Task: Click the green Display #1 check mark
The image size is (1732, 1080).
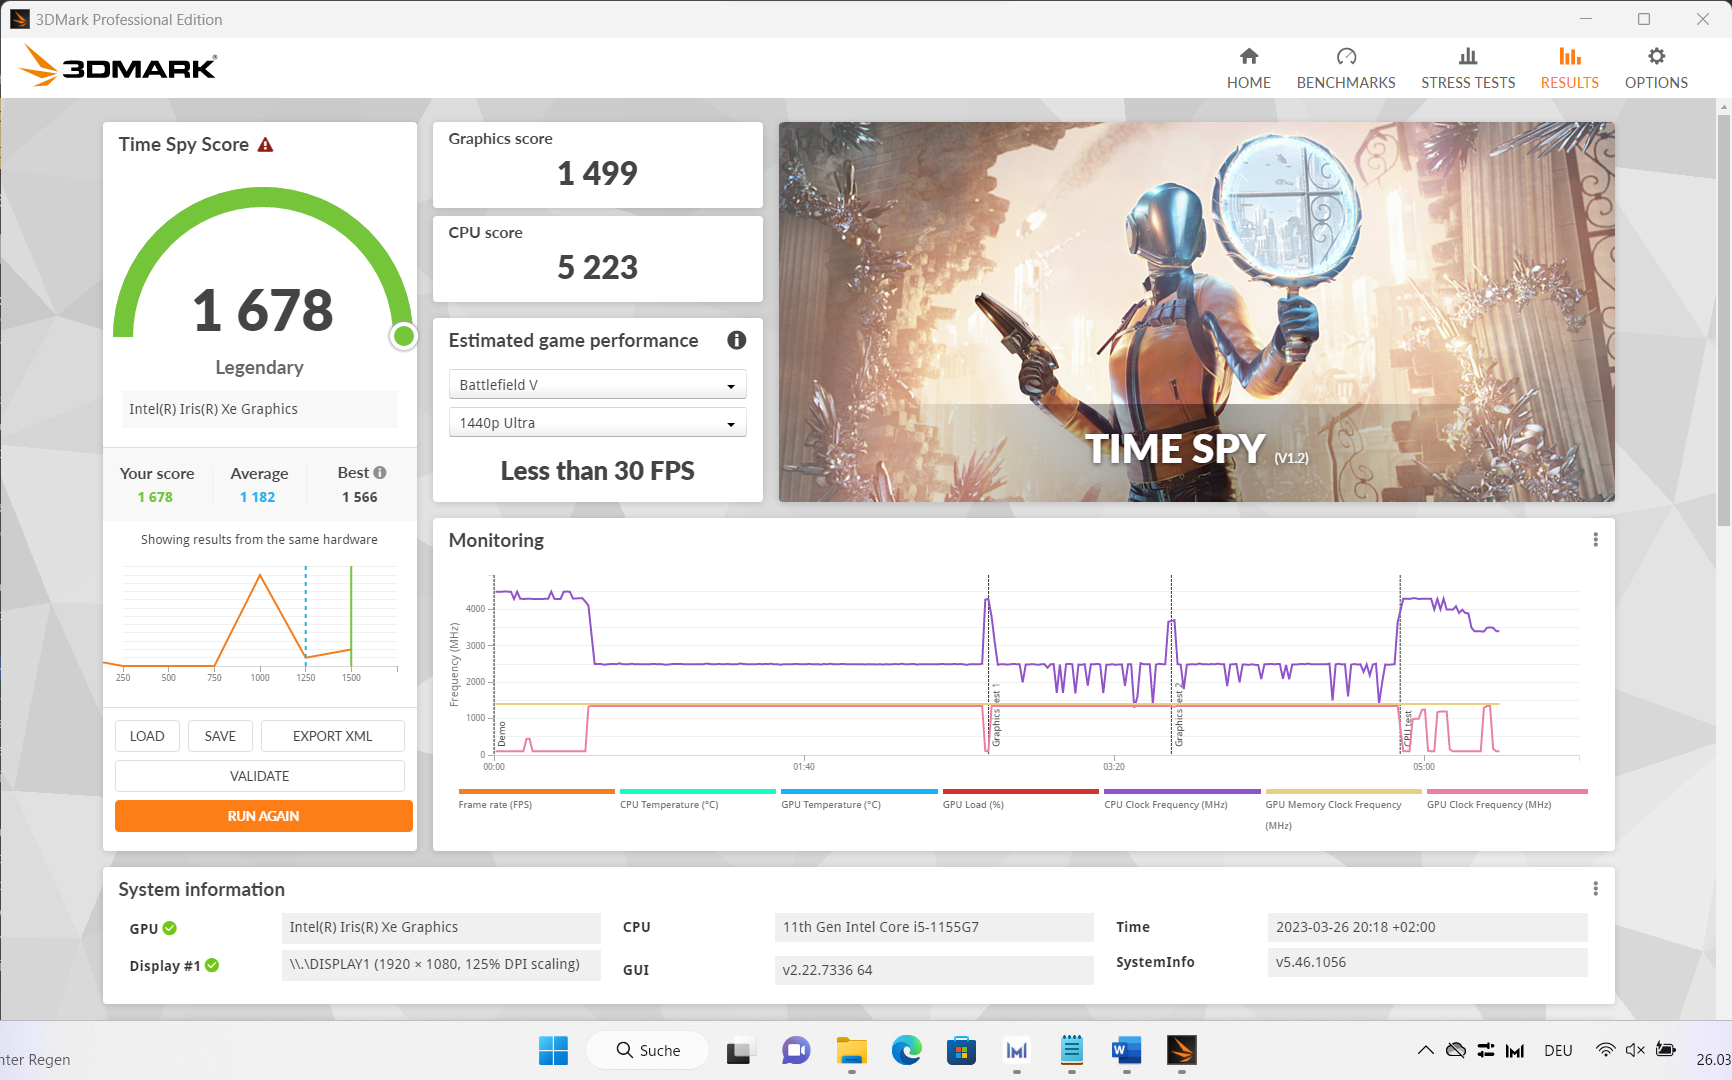Action: (x=212, y=965)
